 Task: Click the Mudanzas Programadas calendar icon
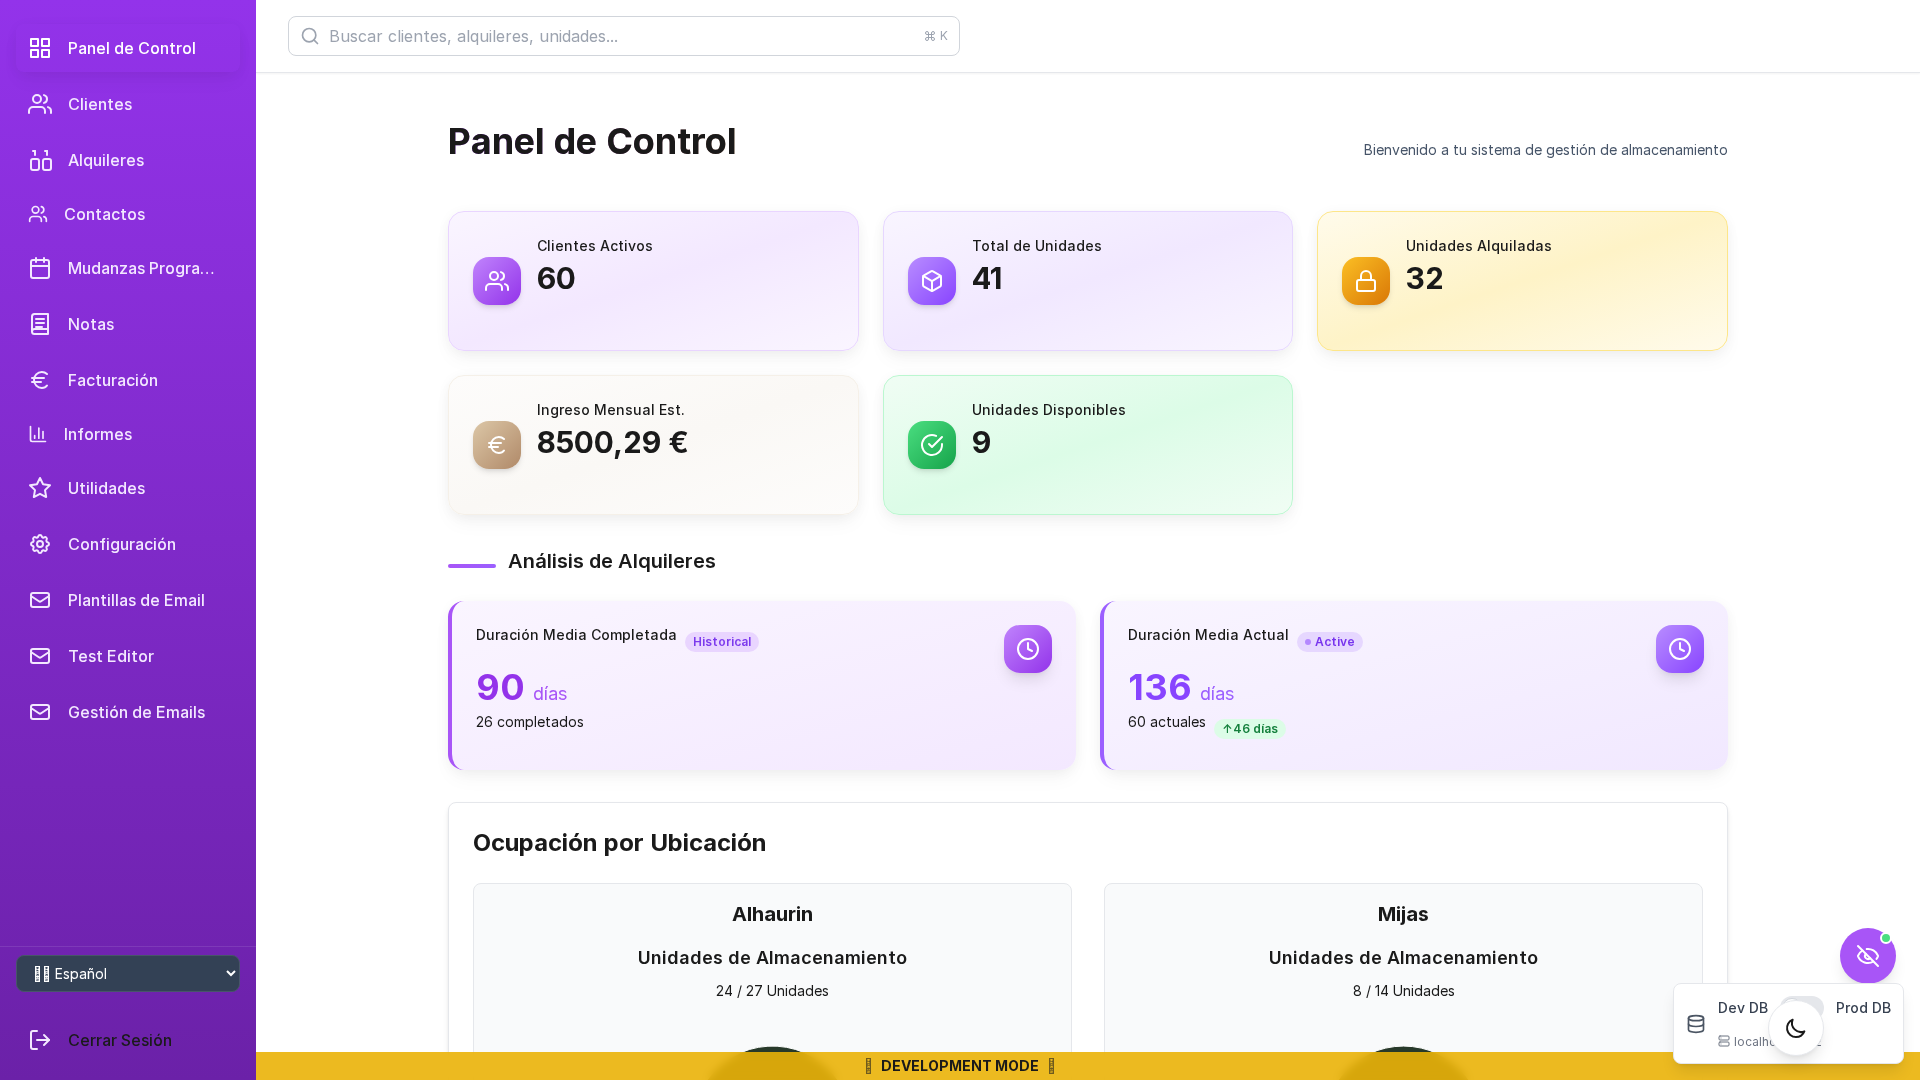pyautogui.click(x=40, y=268)
